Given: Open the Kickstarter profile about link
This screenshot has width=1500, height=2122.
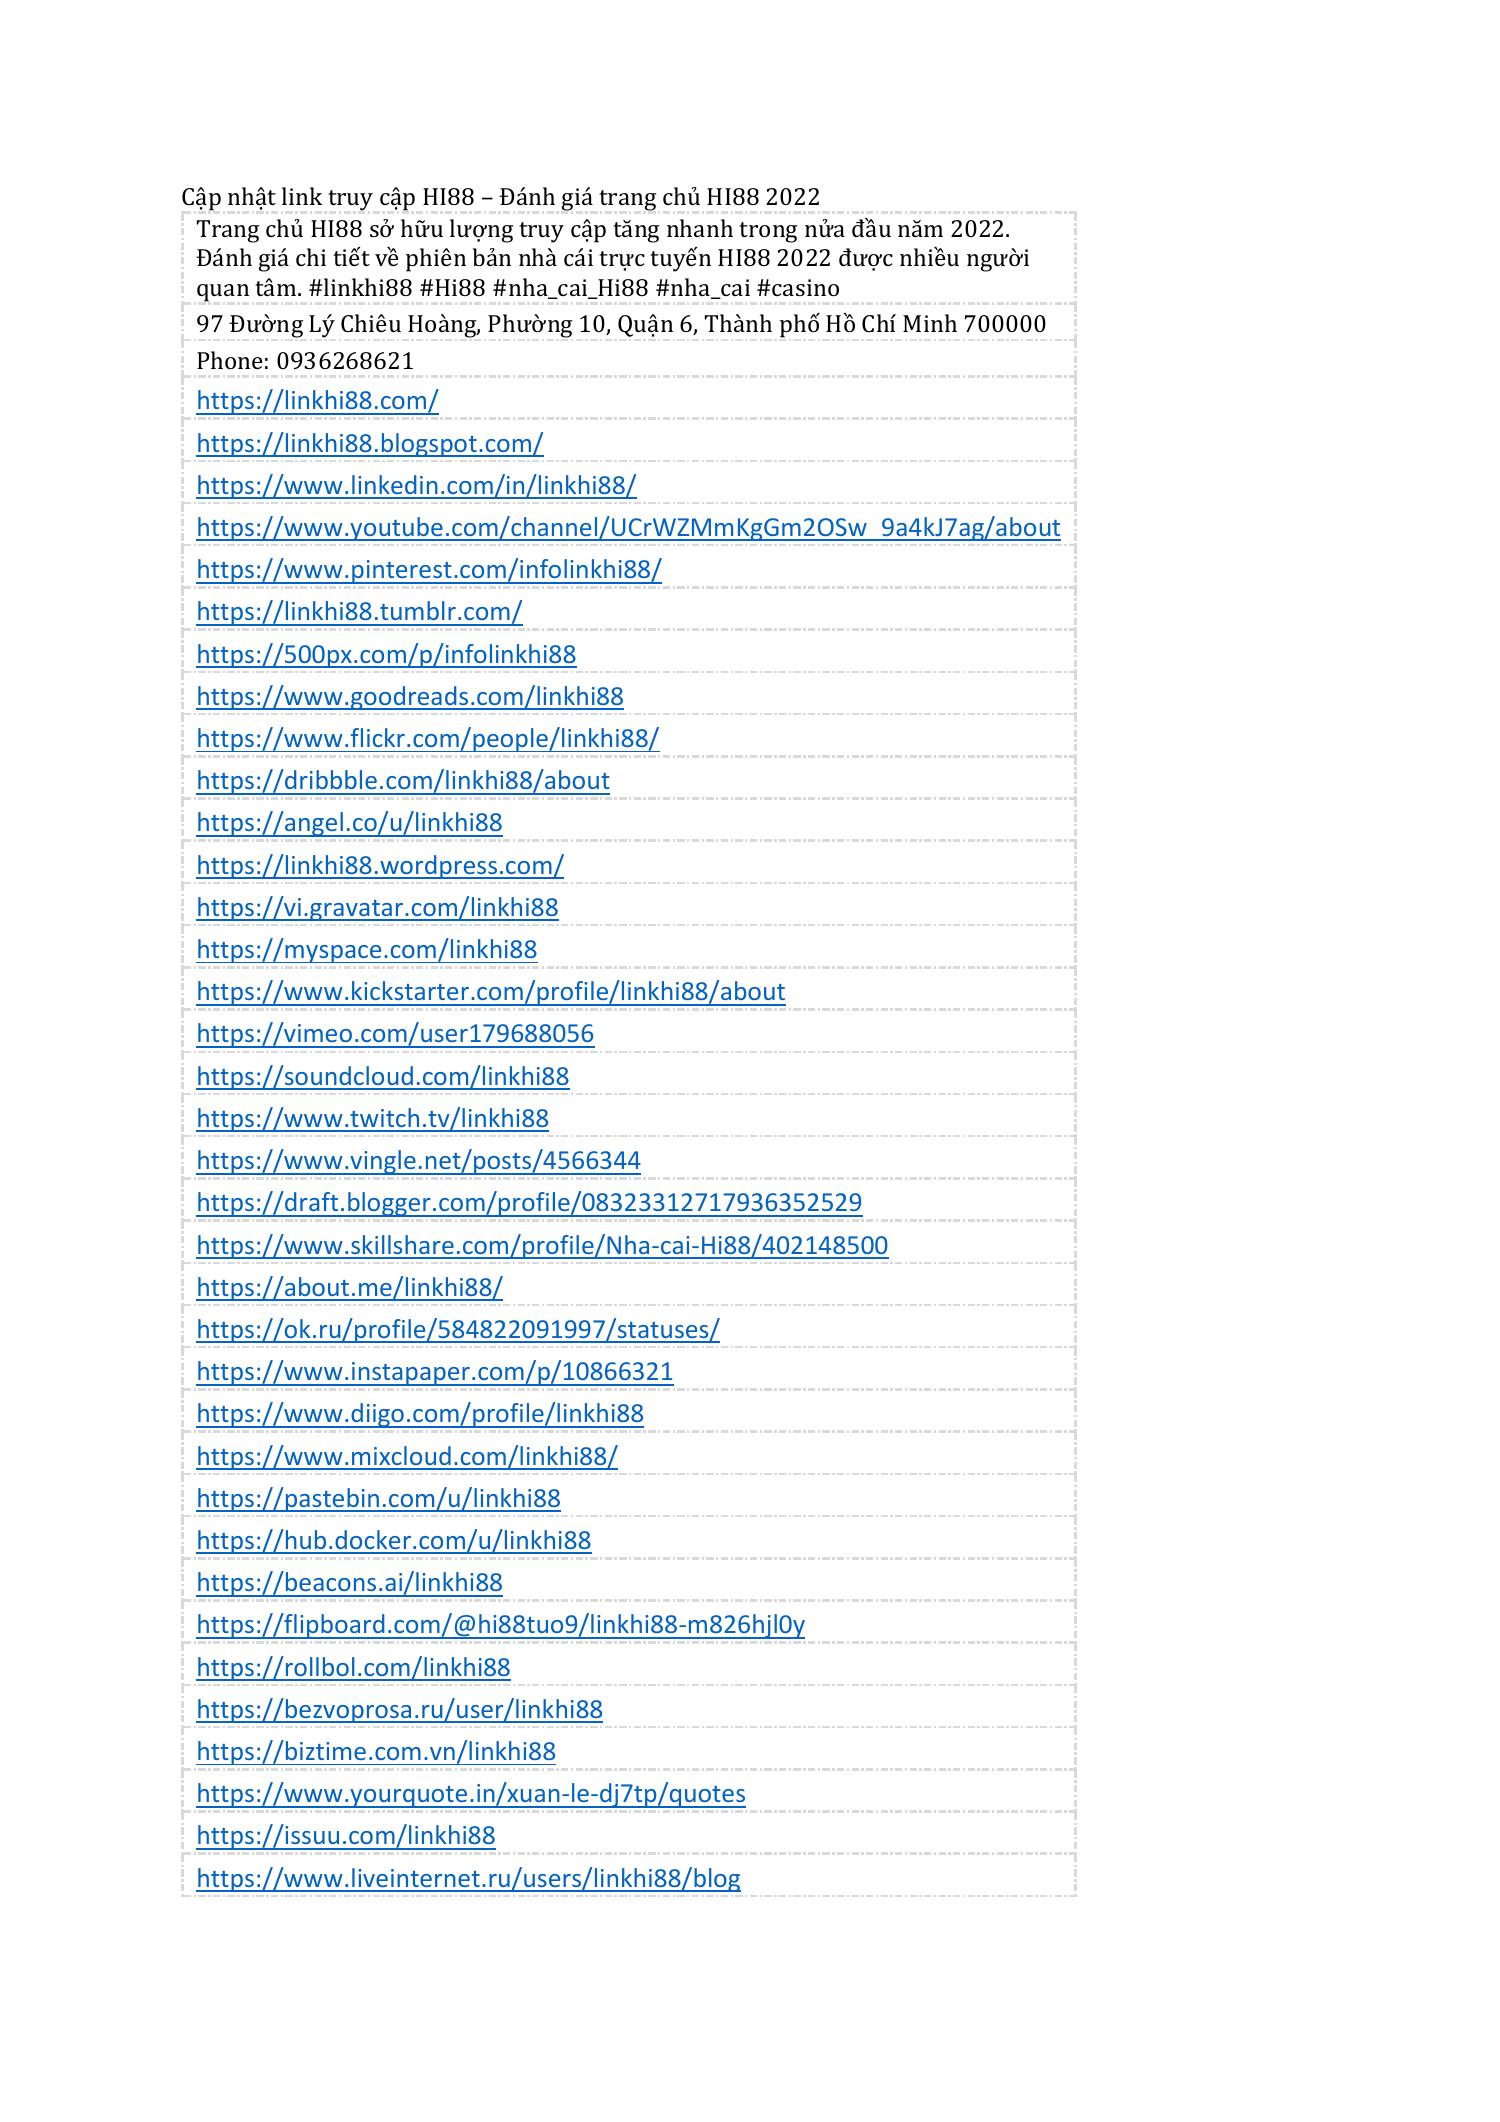Looking at the screenshot, I should point(491,991).
